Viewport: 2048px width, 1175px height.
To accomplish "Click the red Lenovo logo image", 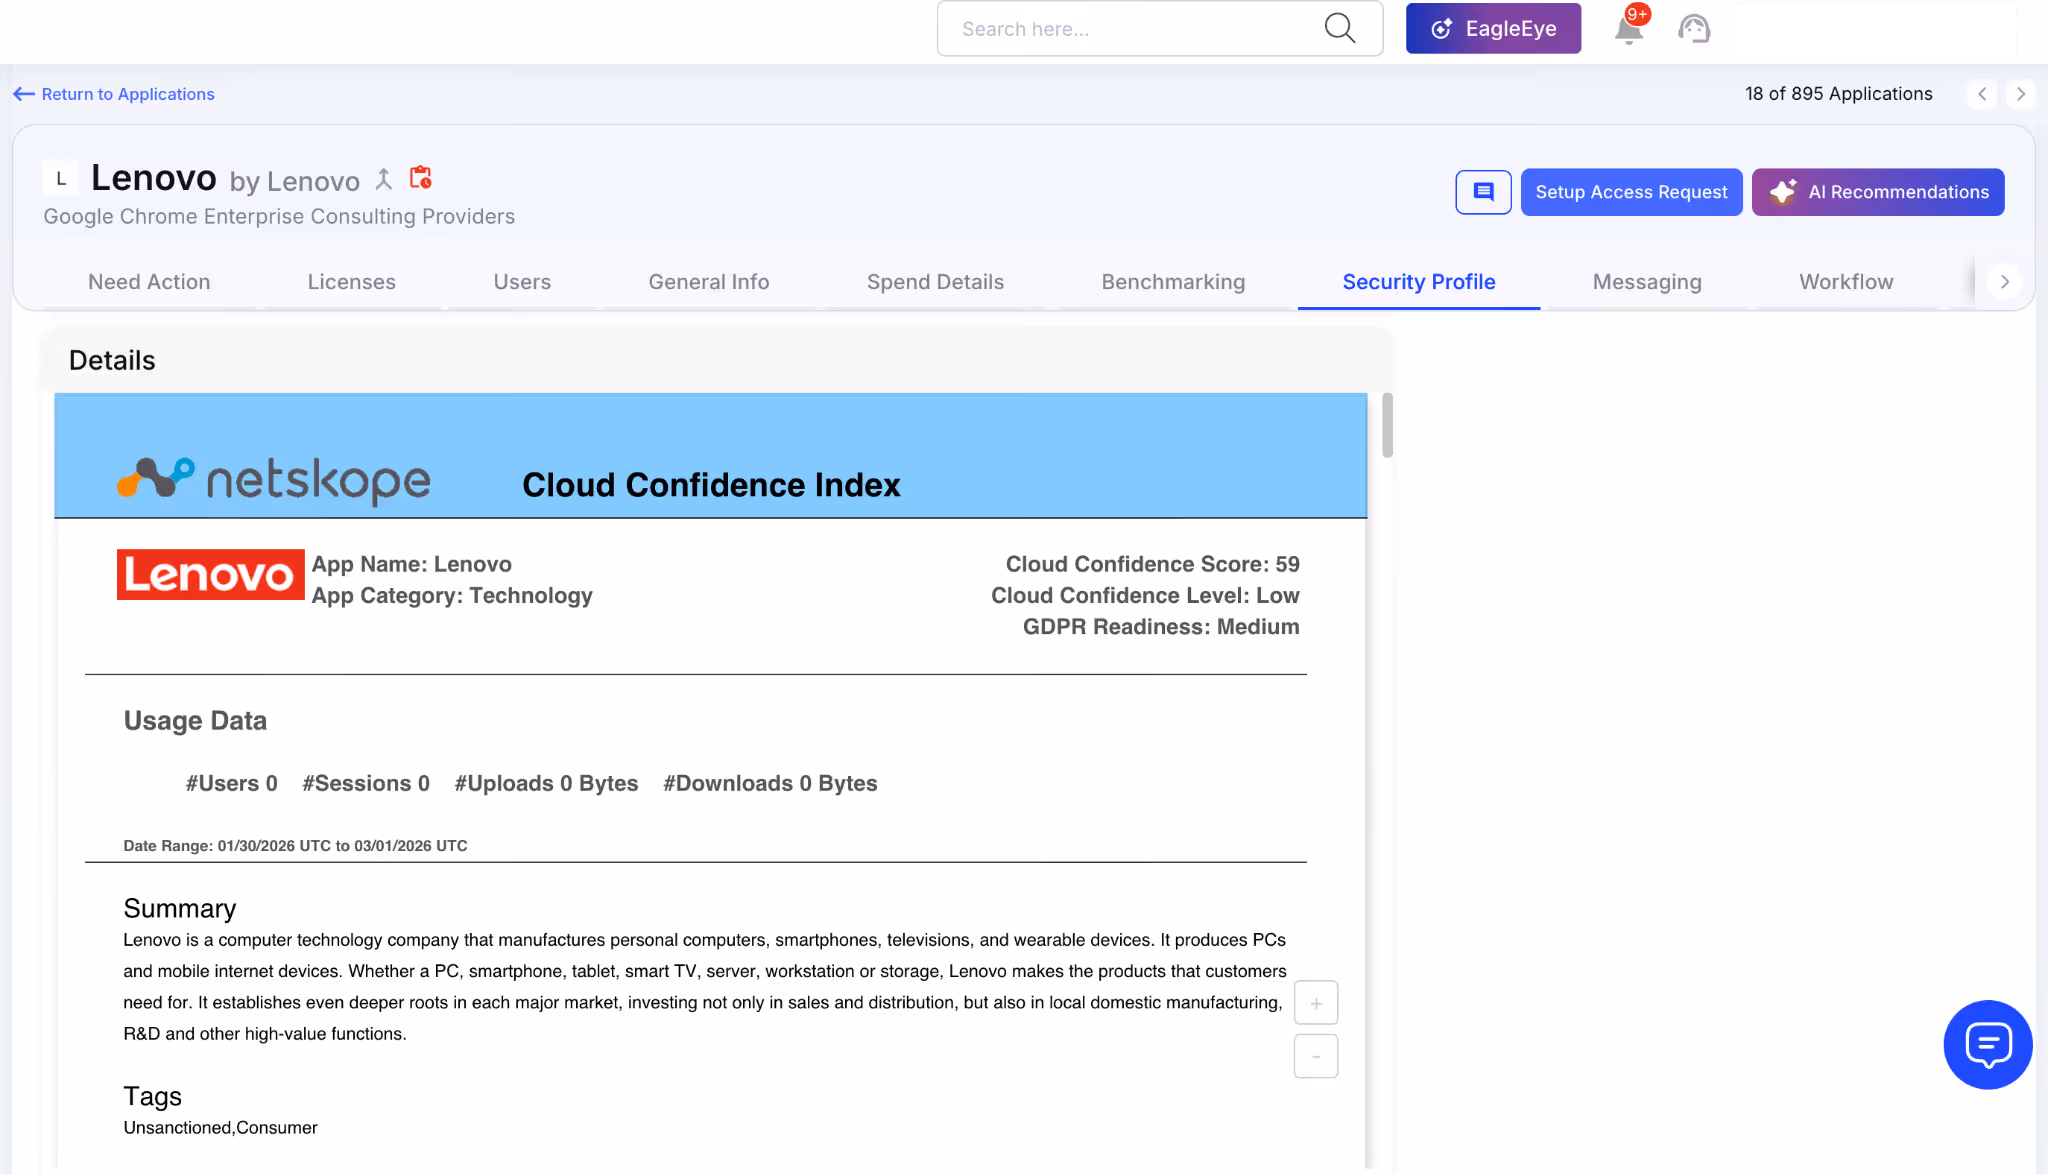I will (x=210, y=574).
